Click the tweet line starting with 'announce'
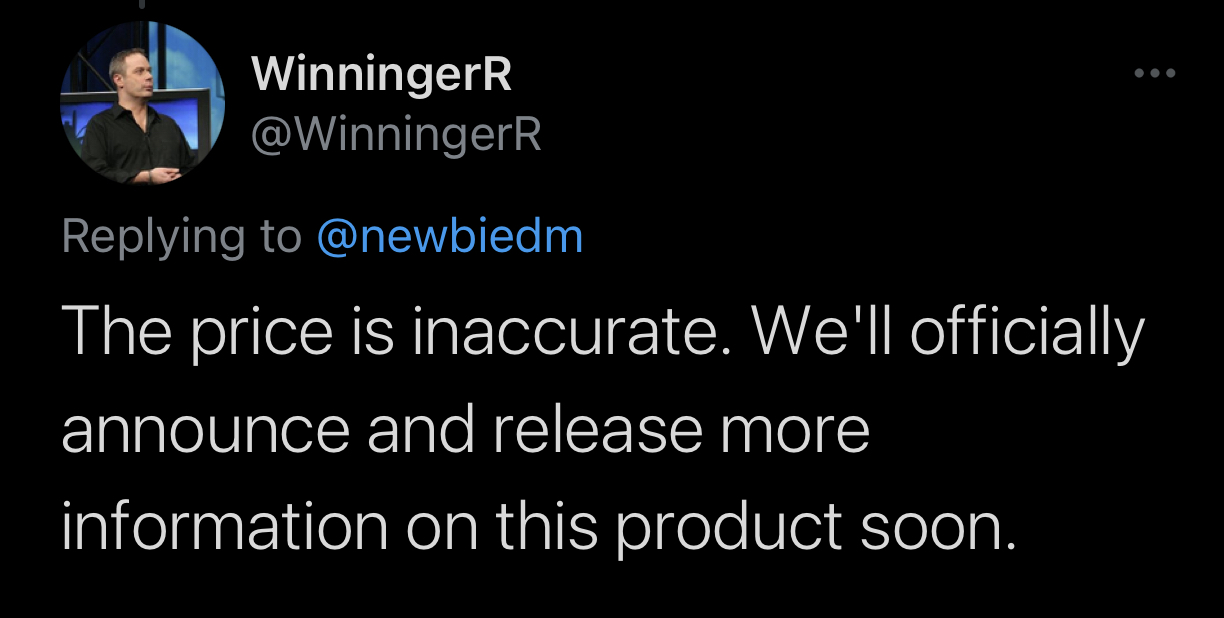 click(465, 428)
